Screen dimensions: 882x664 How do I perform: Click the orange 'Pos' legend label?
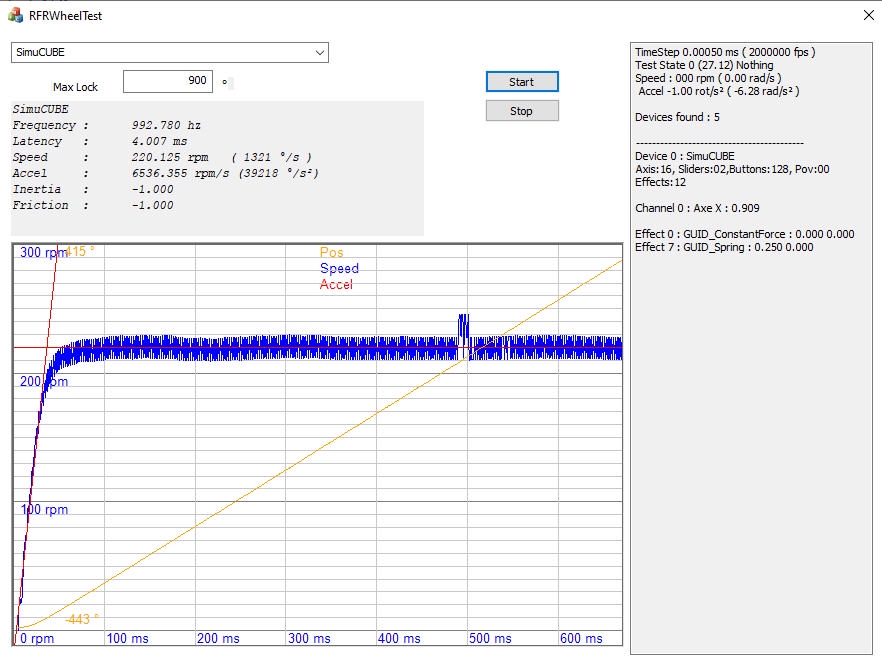(x=331, y=253)
